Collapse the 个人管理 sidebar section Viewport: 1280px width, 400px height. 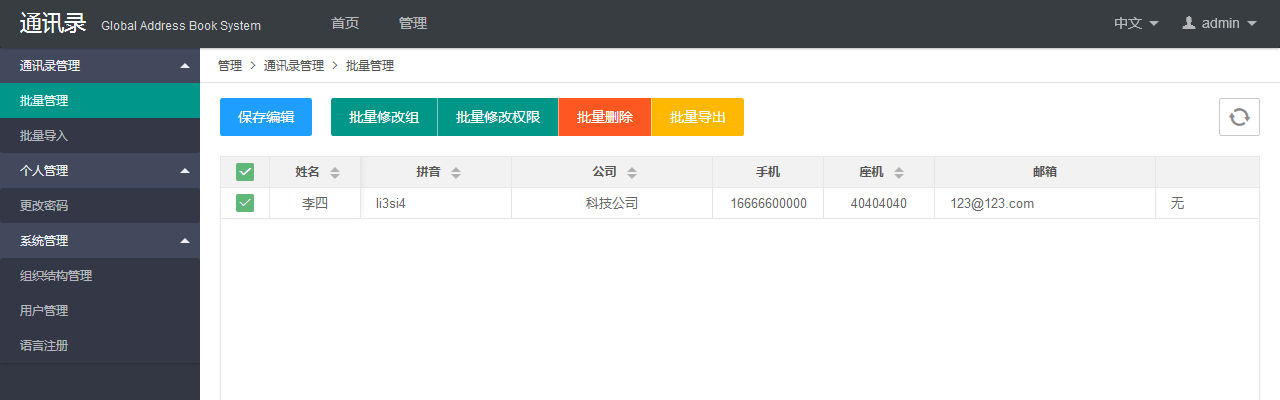pos(100,171)
